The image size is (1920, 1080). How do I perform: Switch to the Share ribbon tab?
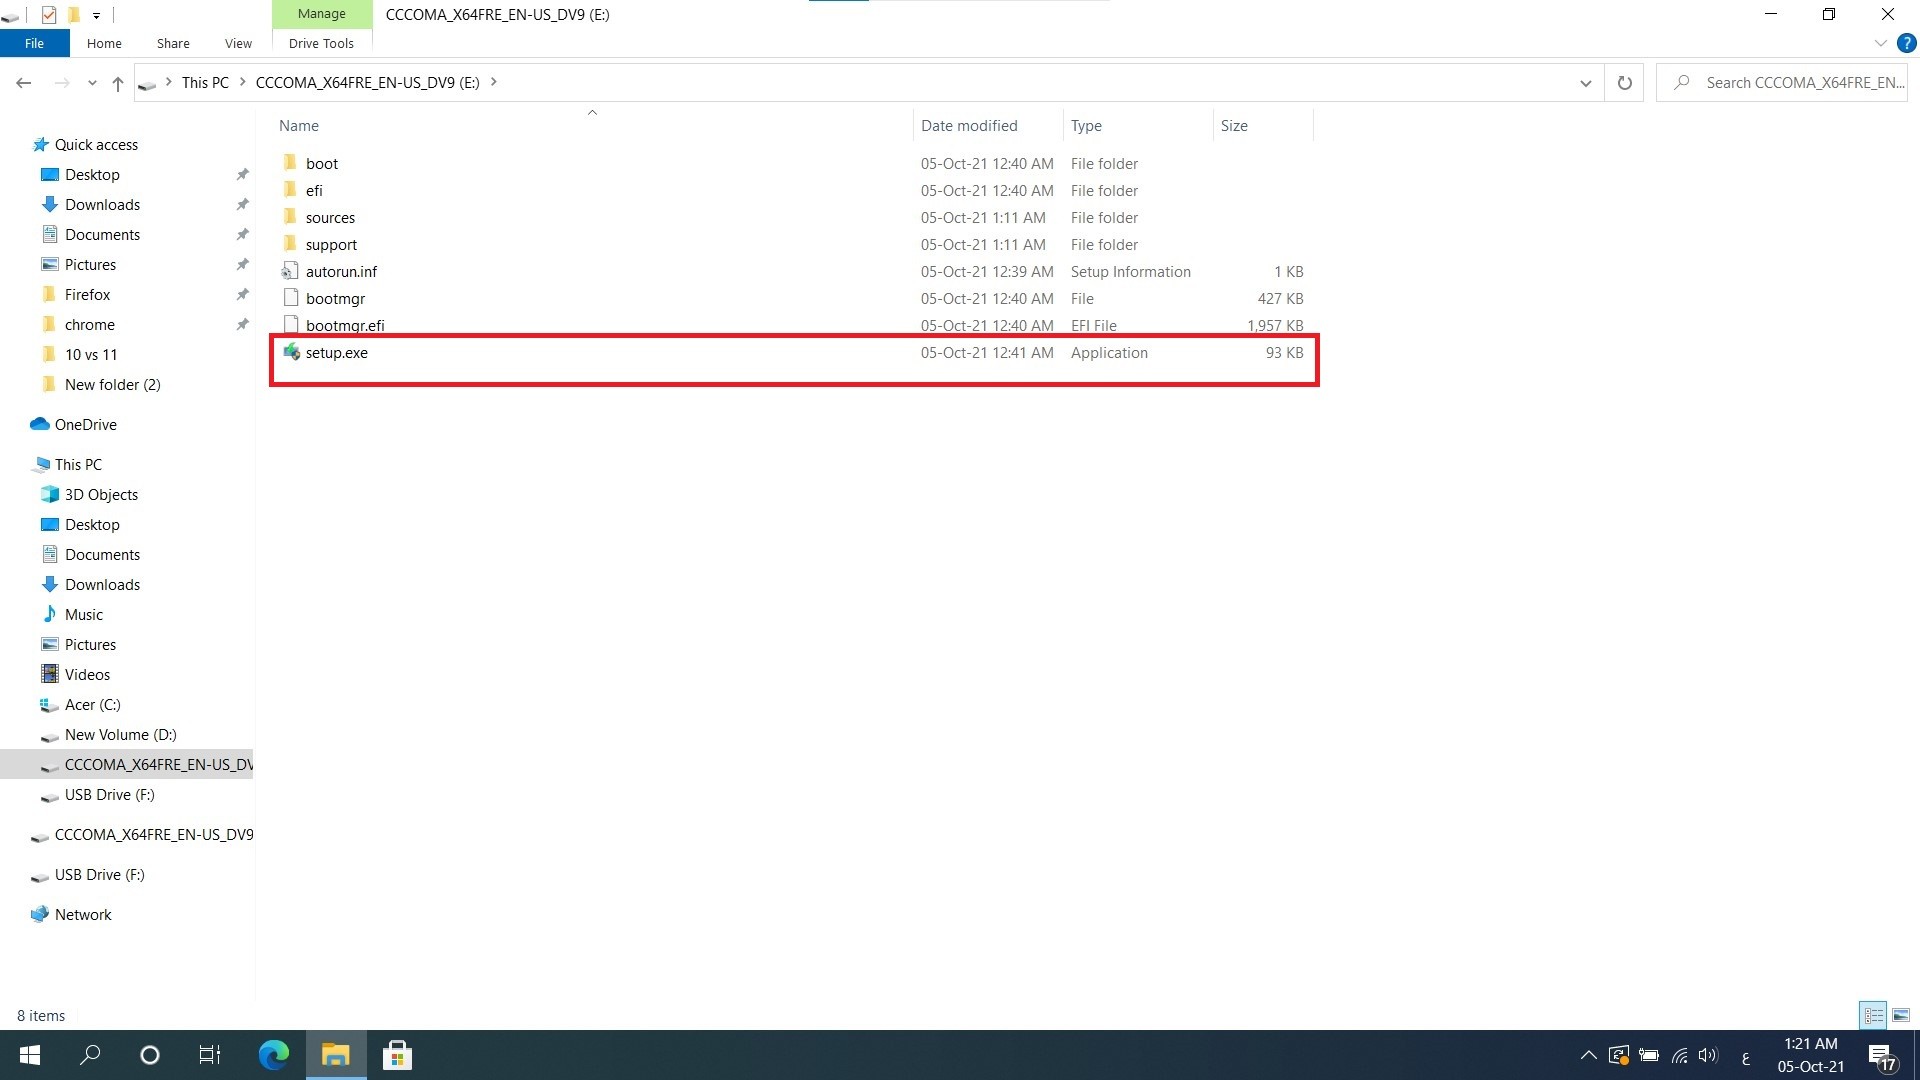point(173,43)
